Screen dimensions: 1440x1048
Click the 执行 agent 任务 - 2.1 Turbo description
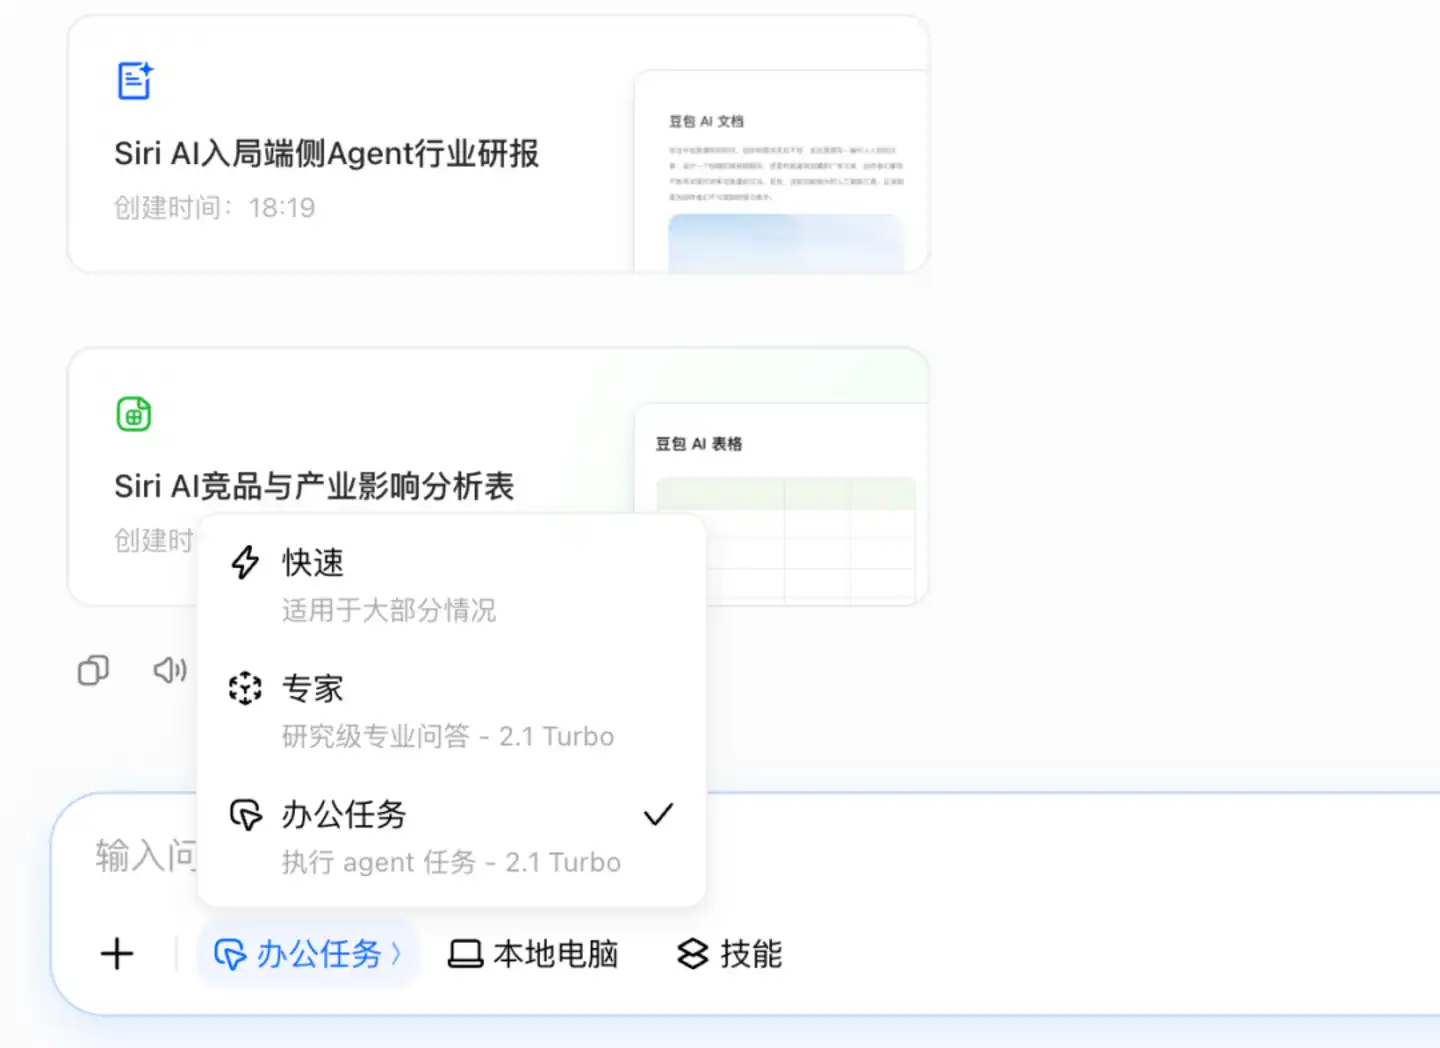[451, 862]
